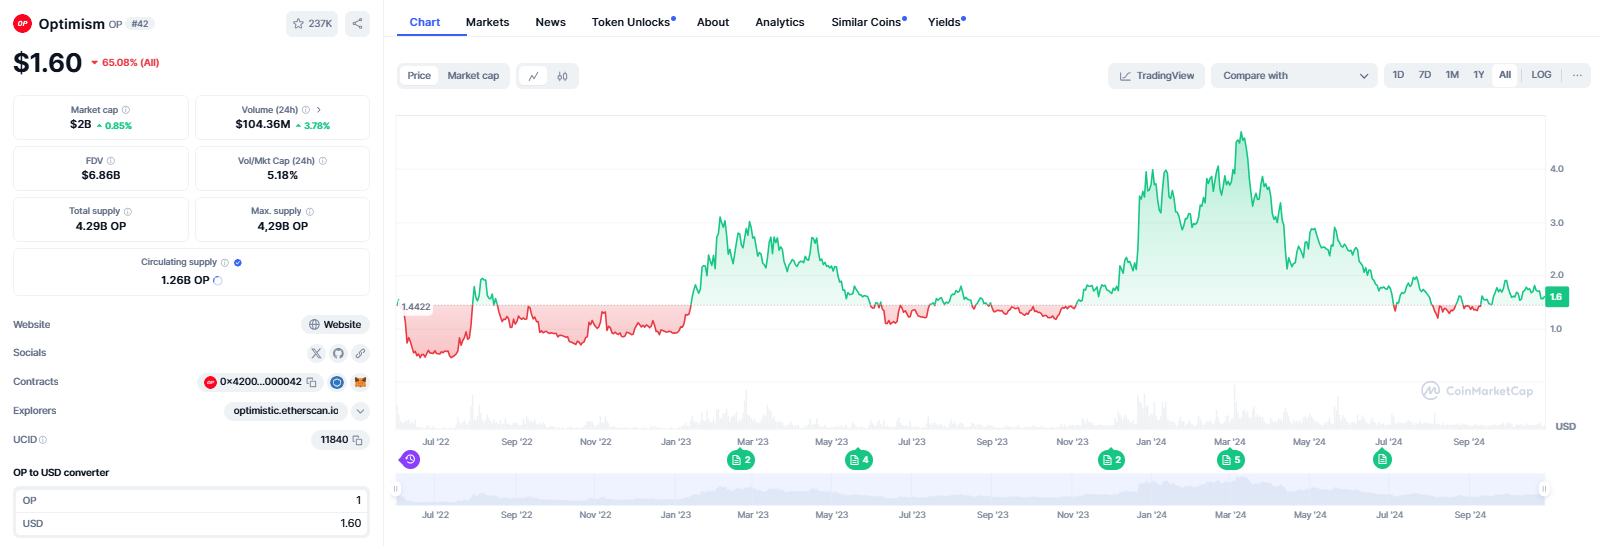
Task: Open FDV info icon
Action: click(x=111, y=161)
